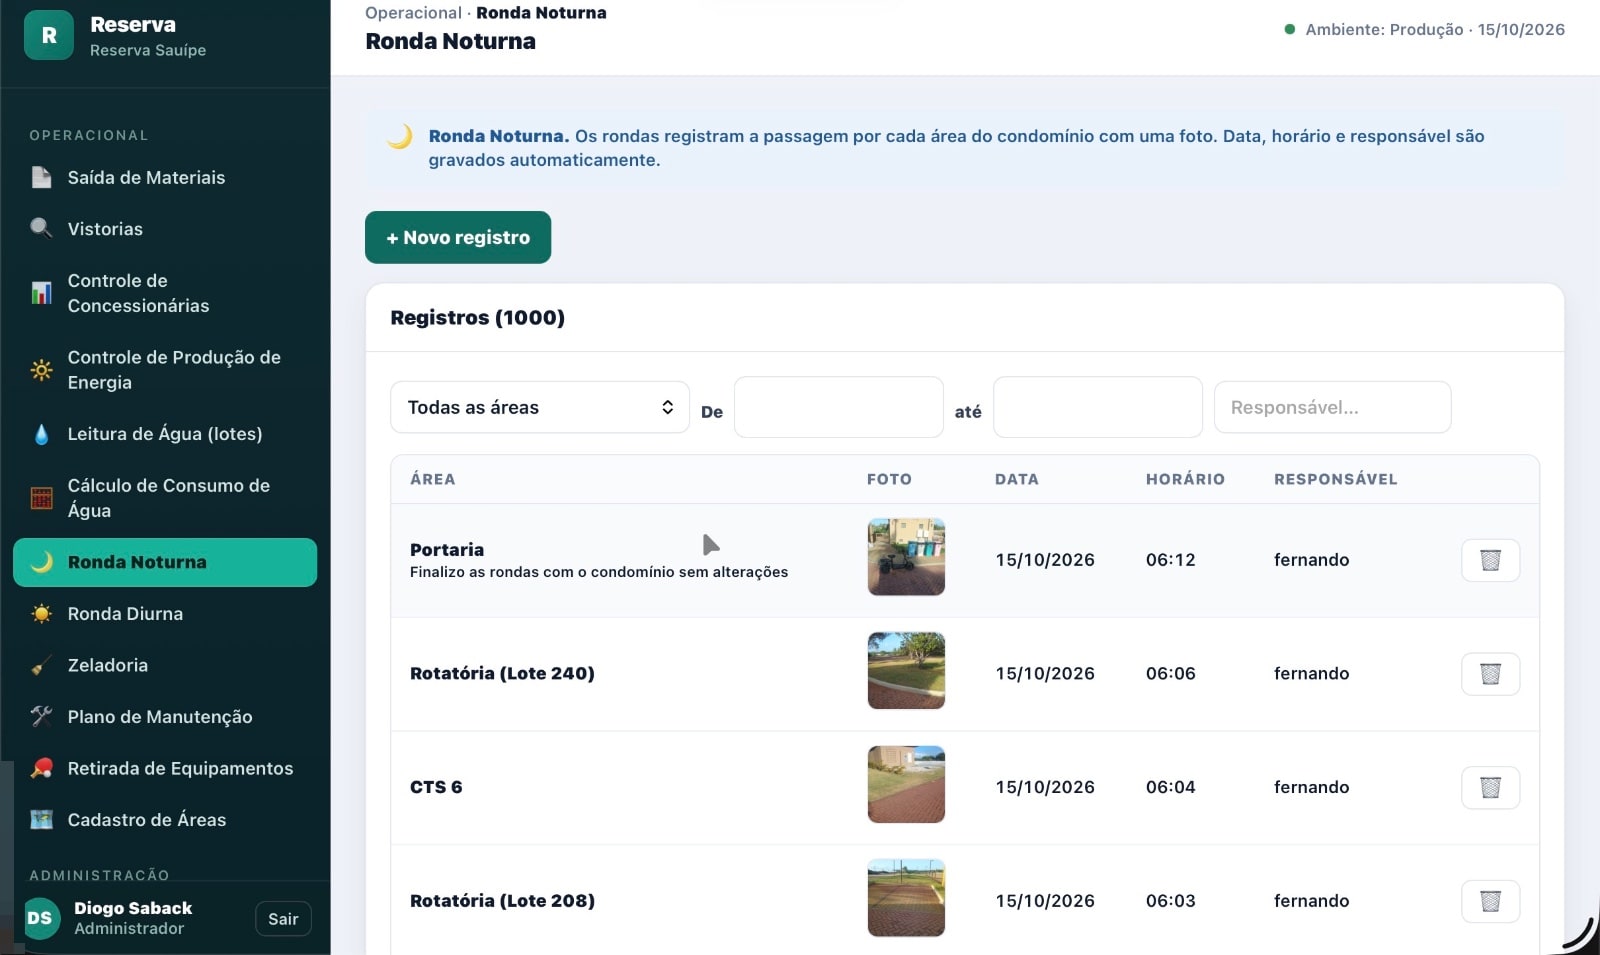This screenshot has height=955, width=1600.
Task: Open the Rotatória (Lote 240) photo thumbnail
Action: click(x=906, y=671)
